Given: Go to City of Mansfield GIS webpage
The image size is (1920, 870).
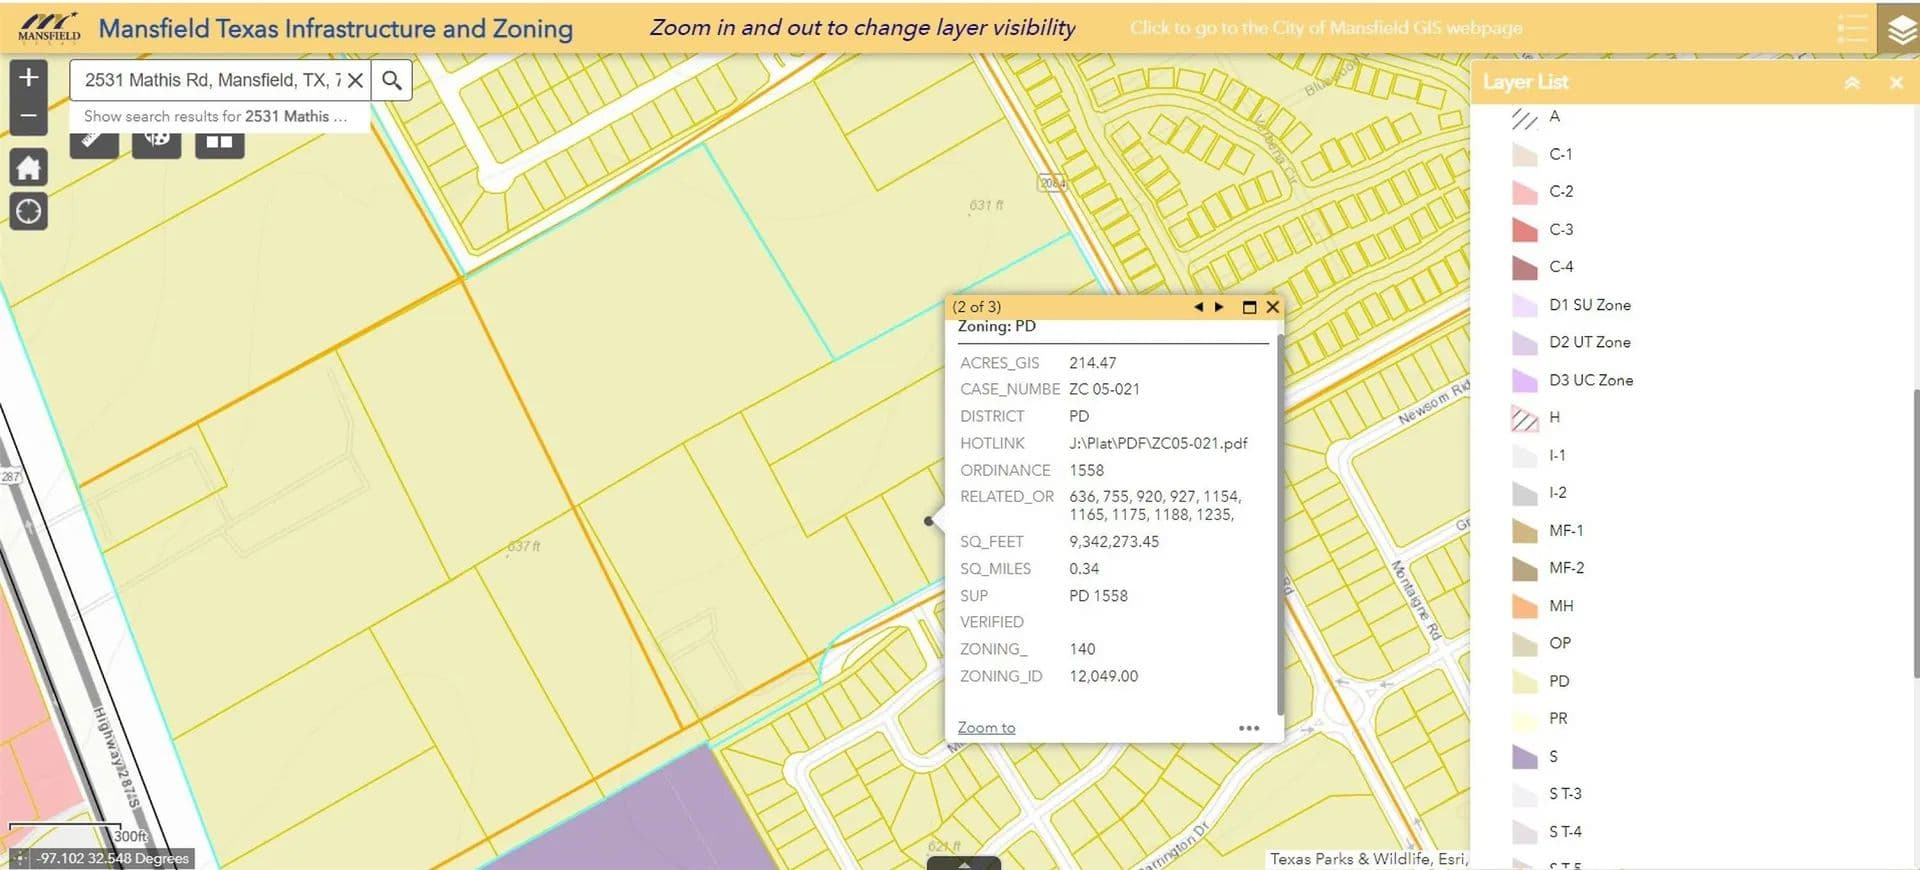Looking at the screenshot, I should coord(1326,28).
